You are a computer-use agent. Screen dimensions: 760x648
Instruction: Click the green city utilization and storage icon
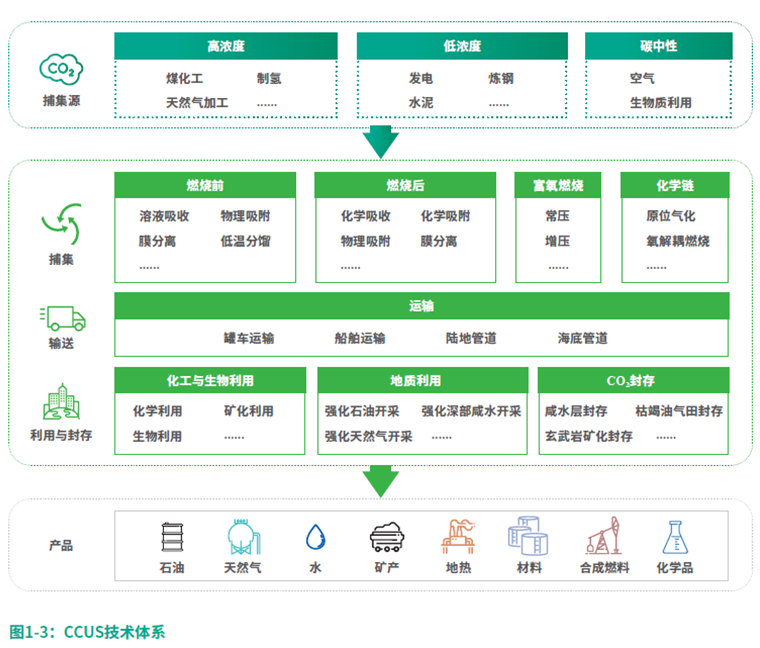coord(61,402)
